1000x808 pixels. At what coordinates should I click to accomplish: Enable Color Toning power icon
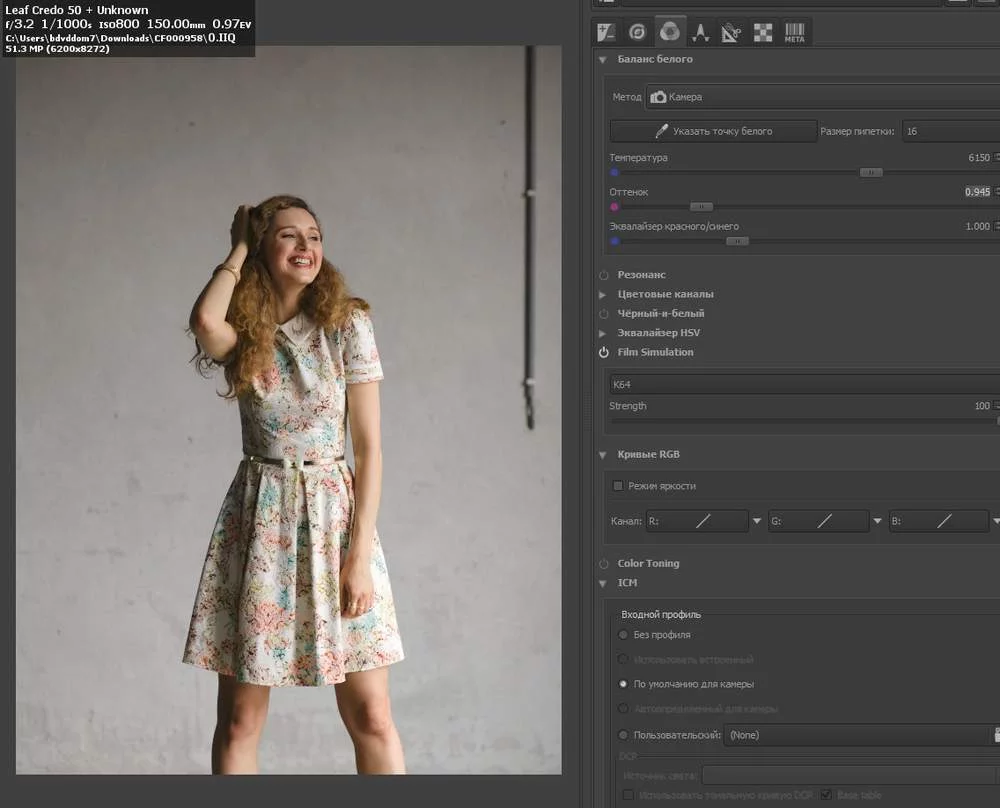[x=604, y=564]
